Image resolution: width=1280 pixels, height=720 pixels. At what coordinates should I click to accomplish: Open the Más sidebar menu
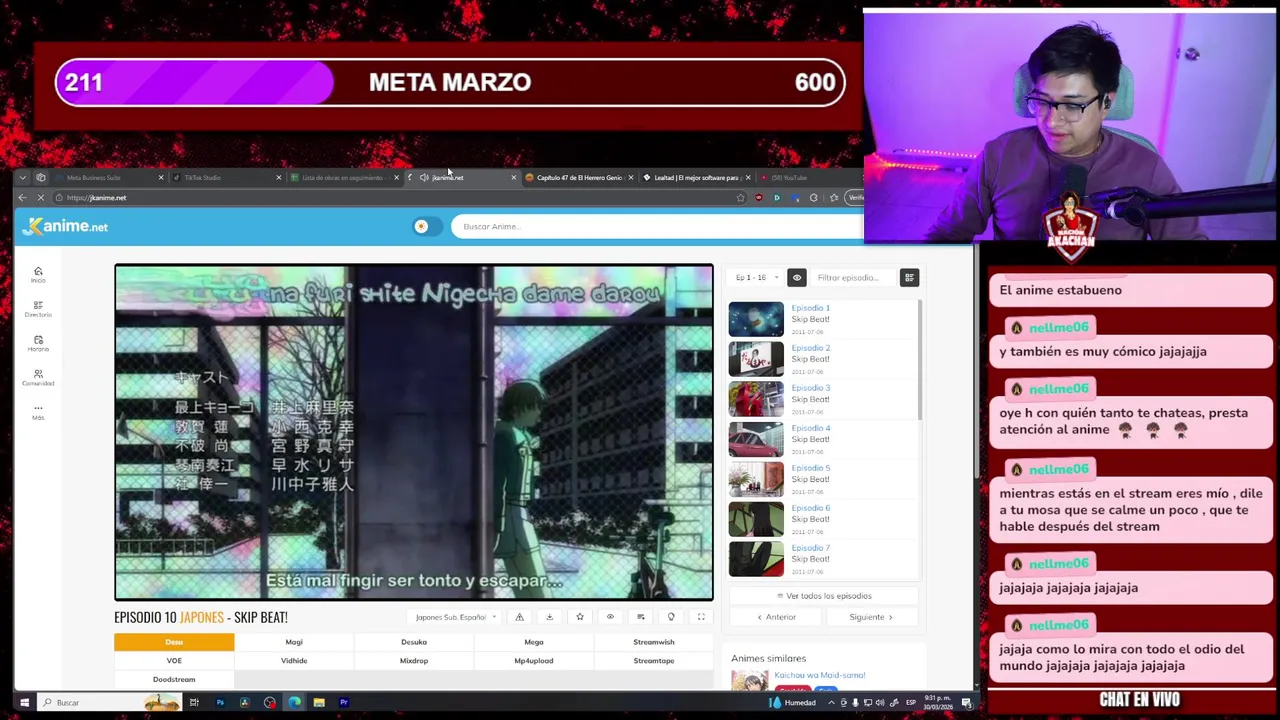click(x=38, y=411)
